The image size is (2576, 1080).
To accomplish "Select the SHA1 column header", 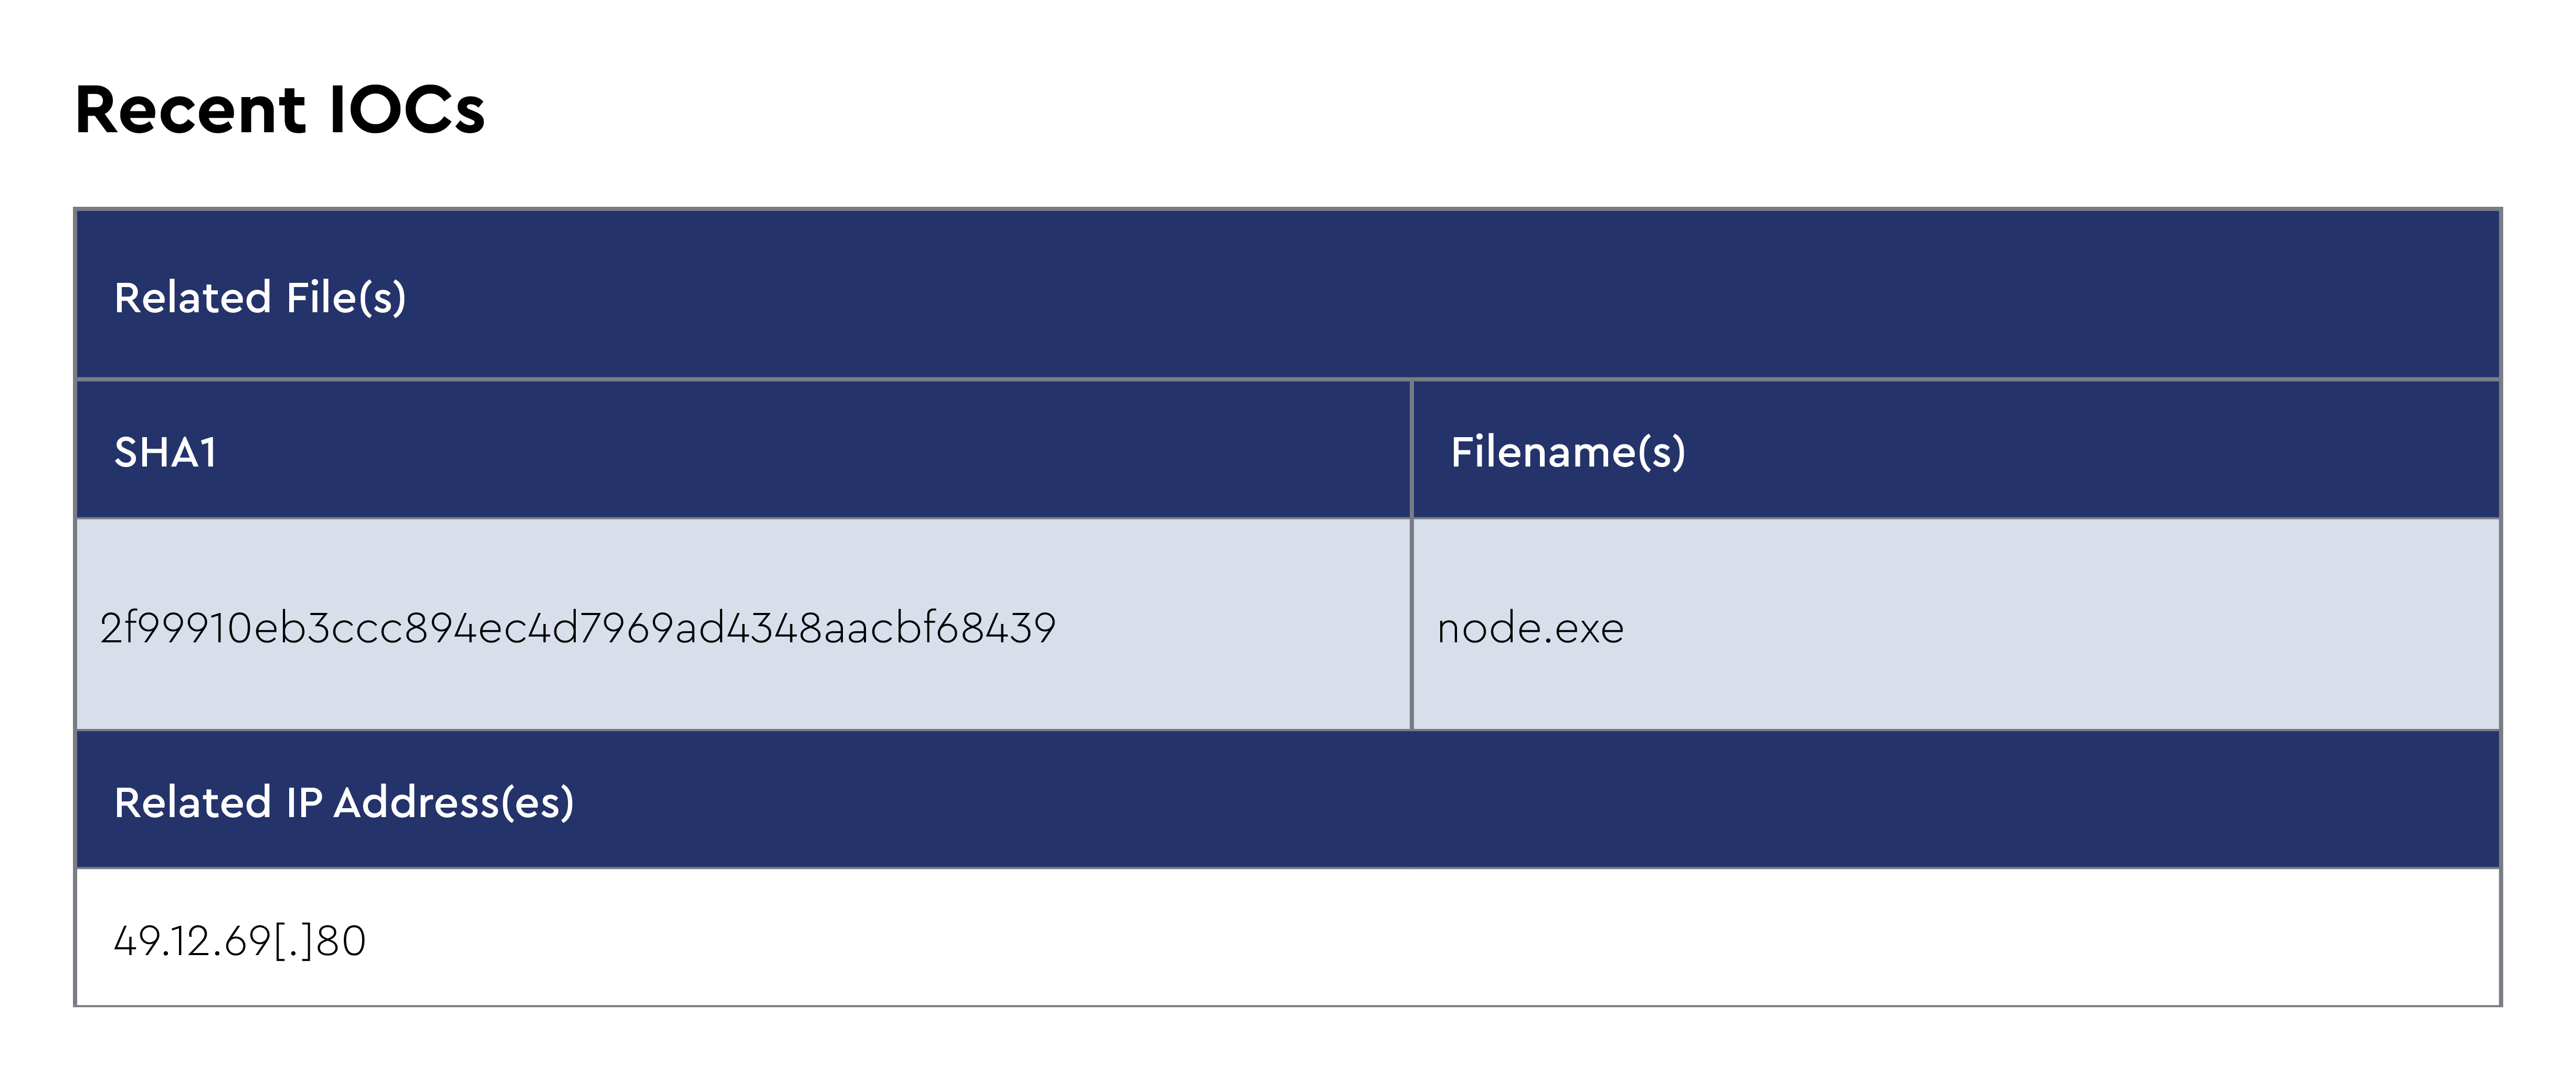I will [x=166, y=452].
